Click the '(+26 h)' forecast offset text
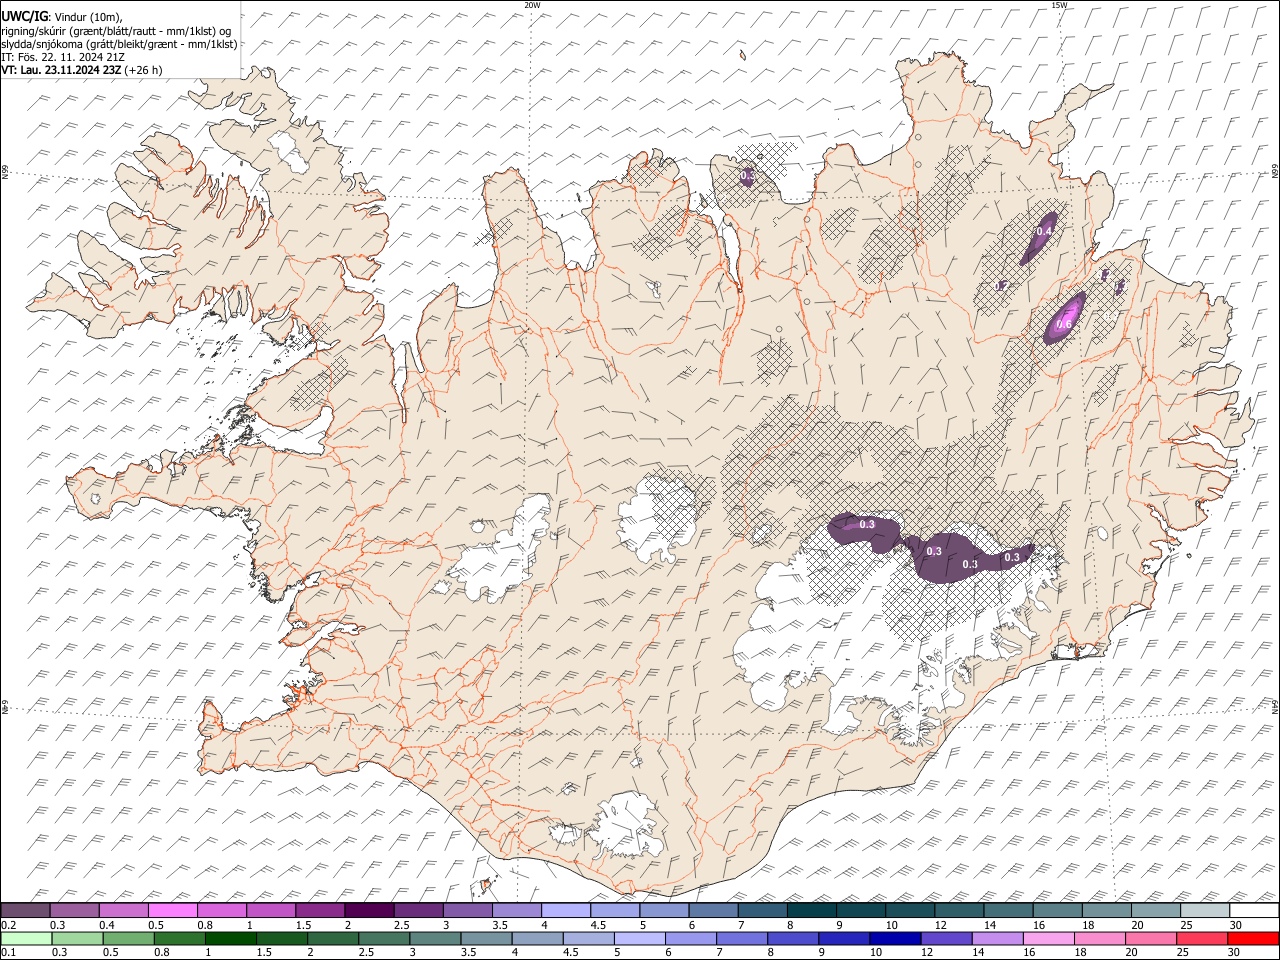 click(144, 70)
